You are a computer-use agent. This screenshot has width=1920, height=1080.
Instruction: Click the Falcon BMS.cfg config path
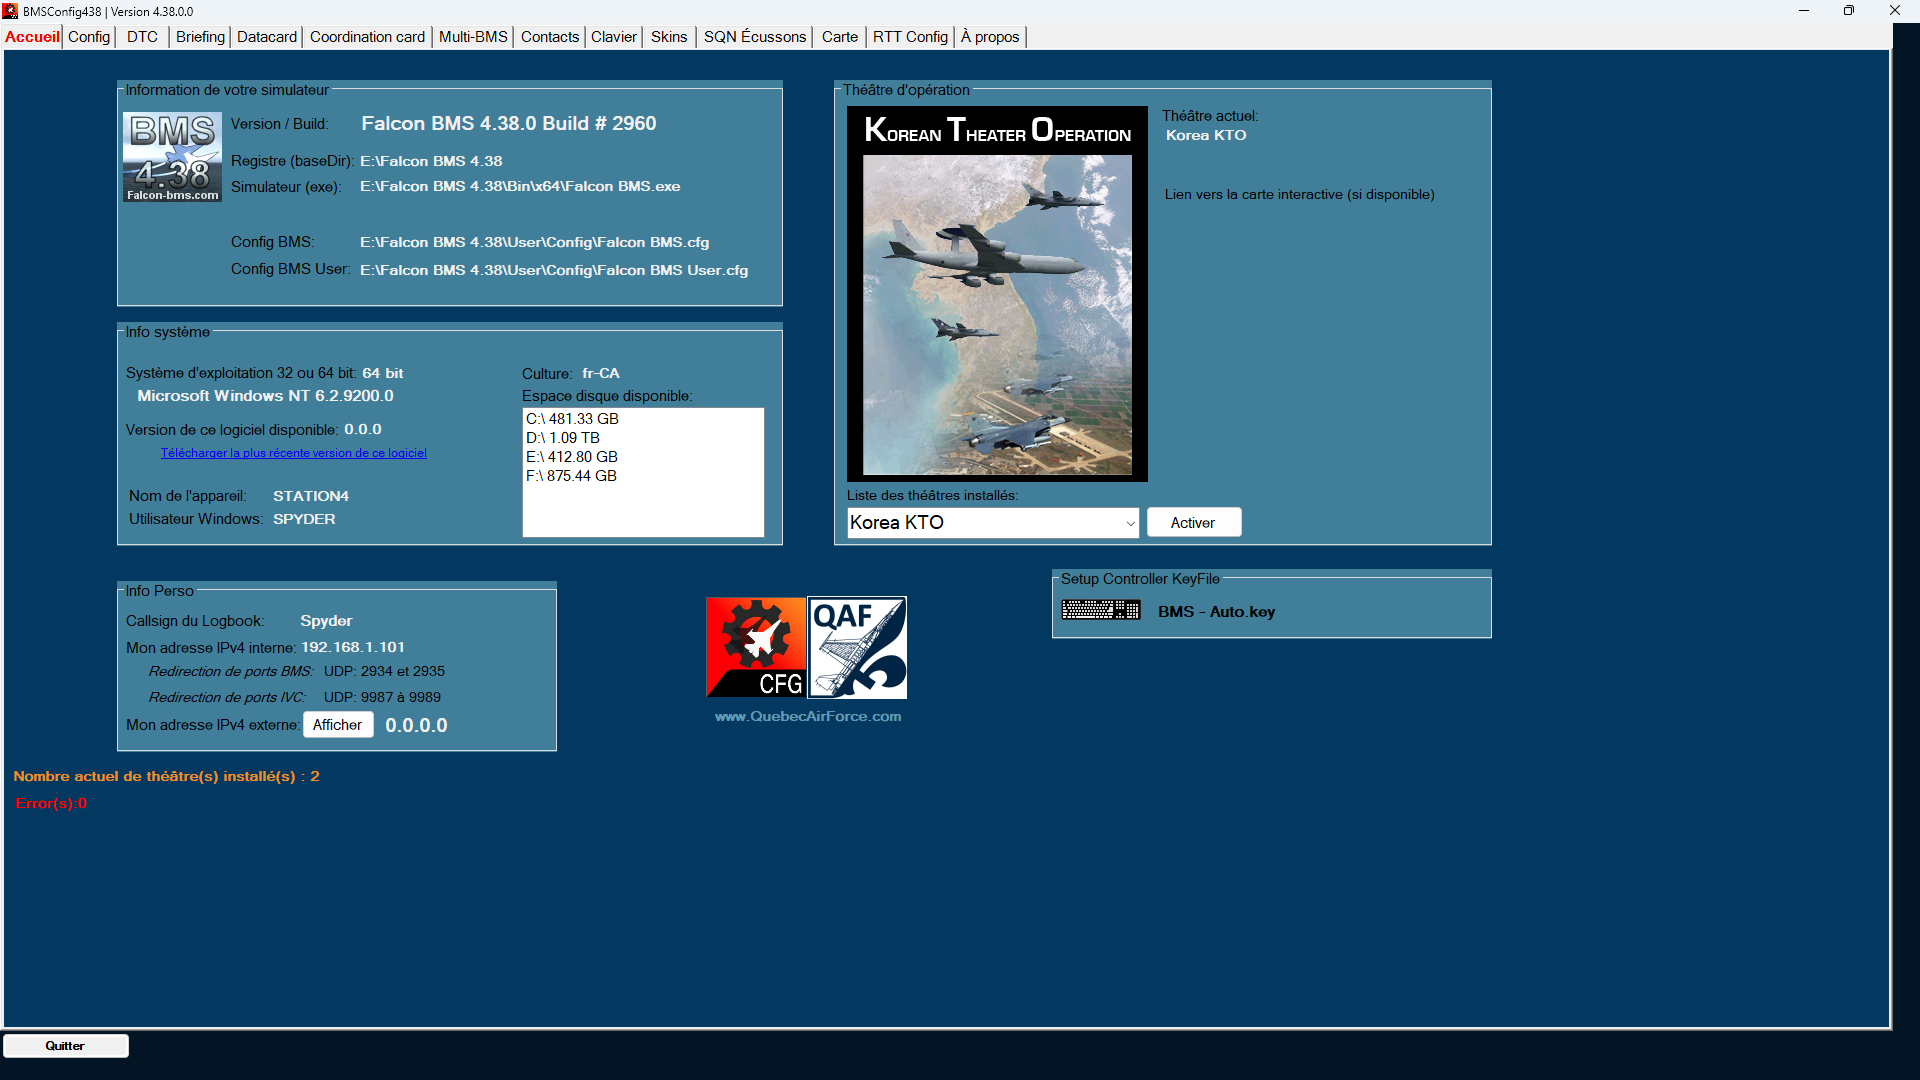coord(534,242)
